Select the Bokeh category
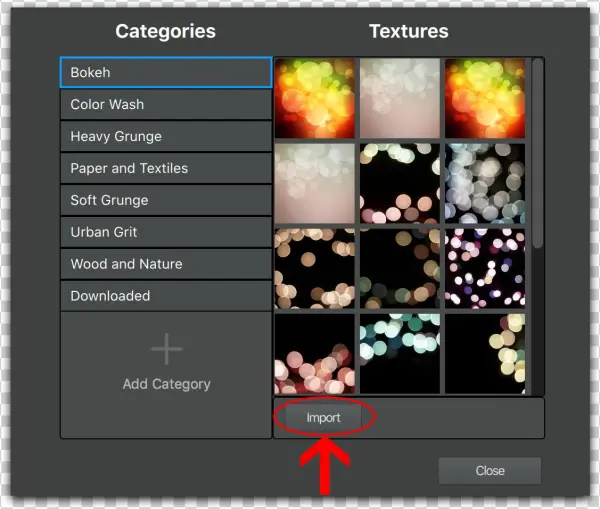 pos(165,73)
